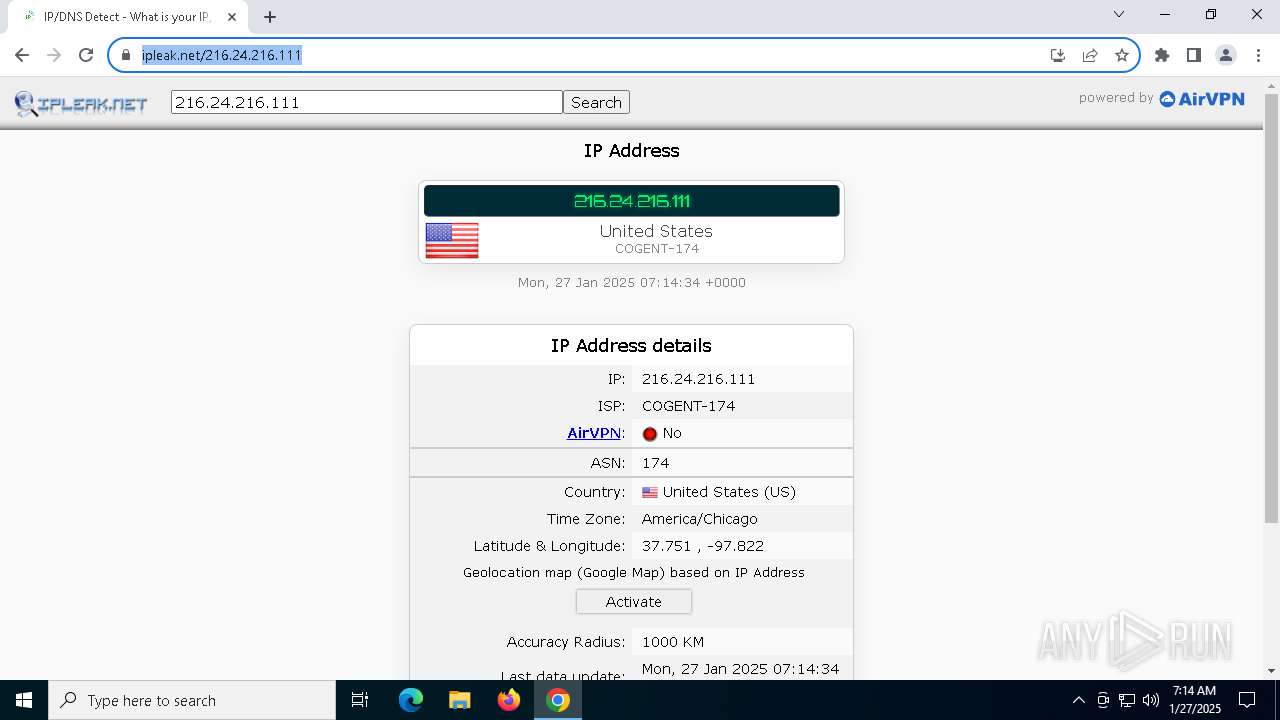The width and height of the screenshot is (1280, 720).
Task: Open the tab search dropdown
Action: coord(1119,15)
